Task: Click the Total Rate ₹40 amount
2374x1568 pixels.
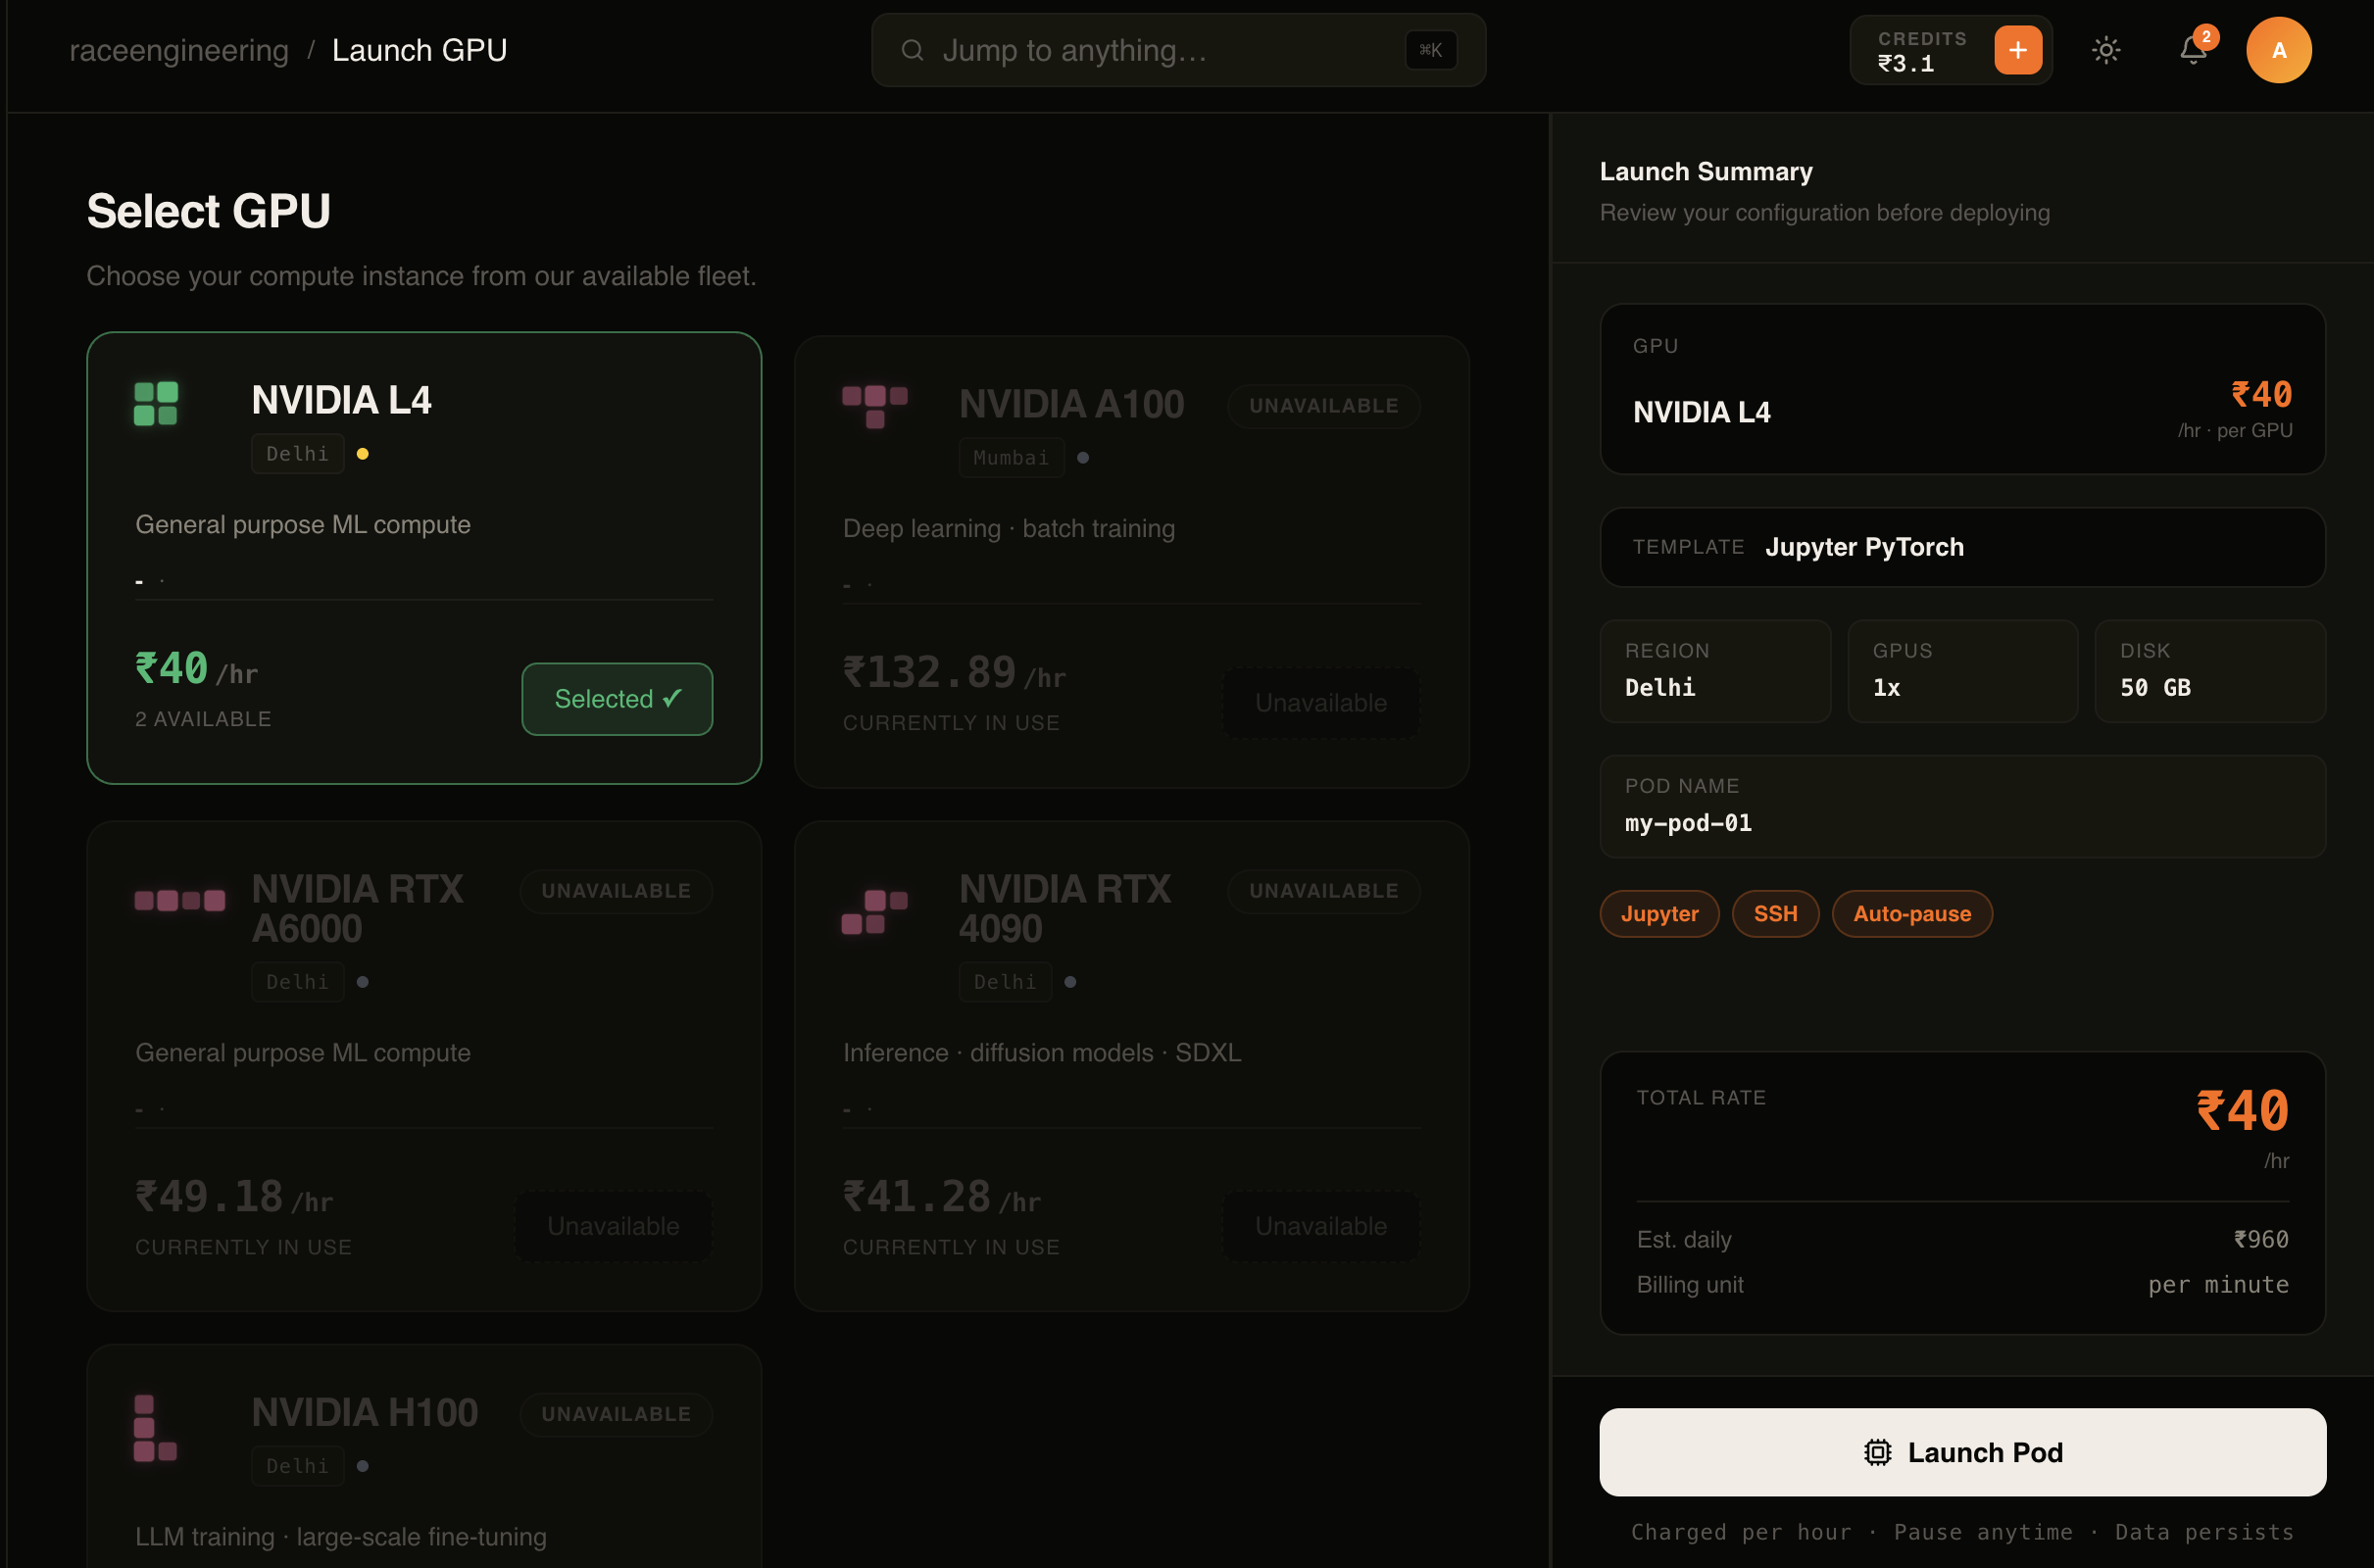Action: click(x=2242, y=1111)
